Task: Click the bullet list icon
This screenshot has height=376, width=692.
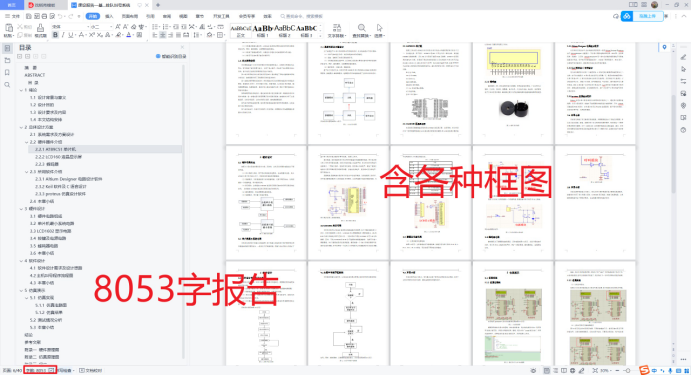Action: tap(156, 27)
